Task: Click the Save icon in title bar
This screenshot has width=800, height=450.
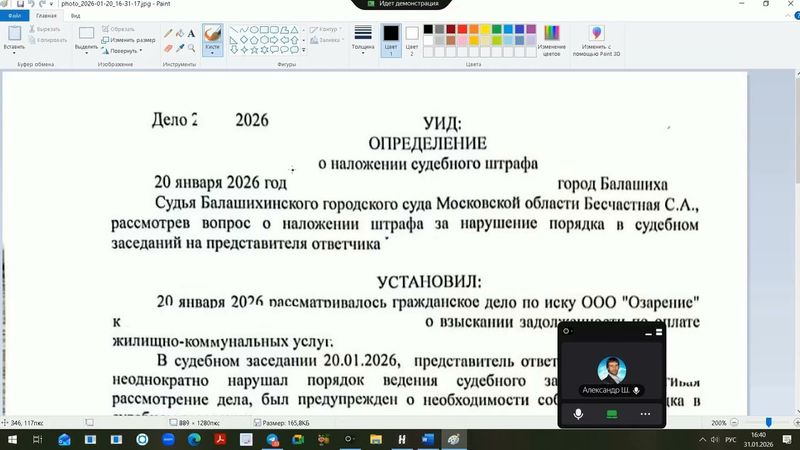Action: (x=20, y=4)
